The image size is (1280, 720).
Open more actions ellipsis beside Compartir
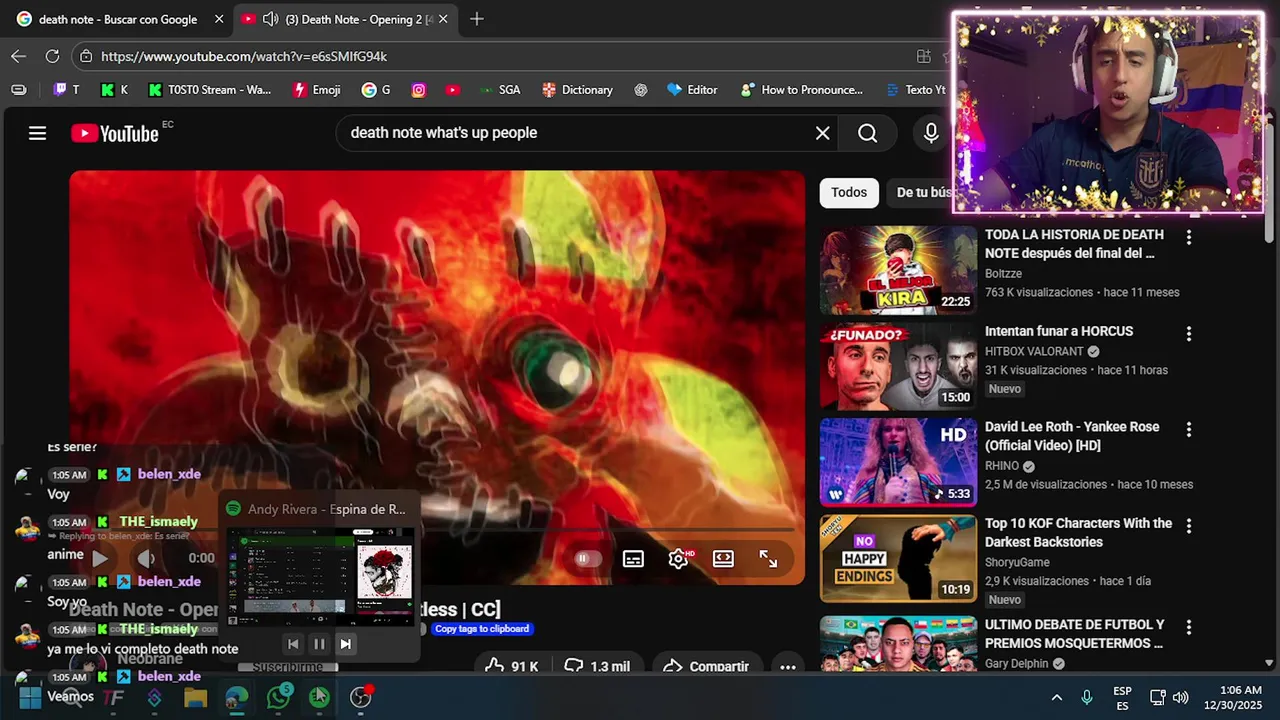(788, 666)
